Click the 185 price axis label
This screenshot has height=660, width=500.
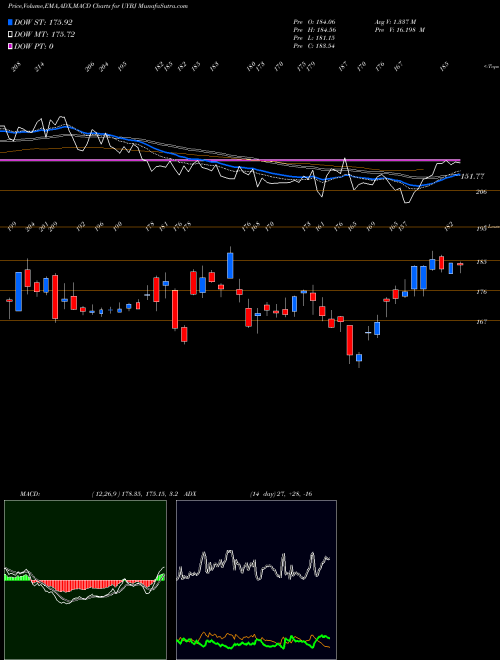[x=482, y=262]
